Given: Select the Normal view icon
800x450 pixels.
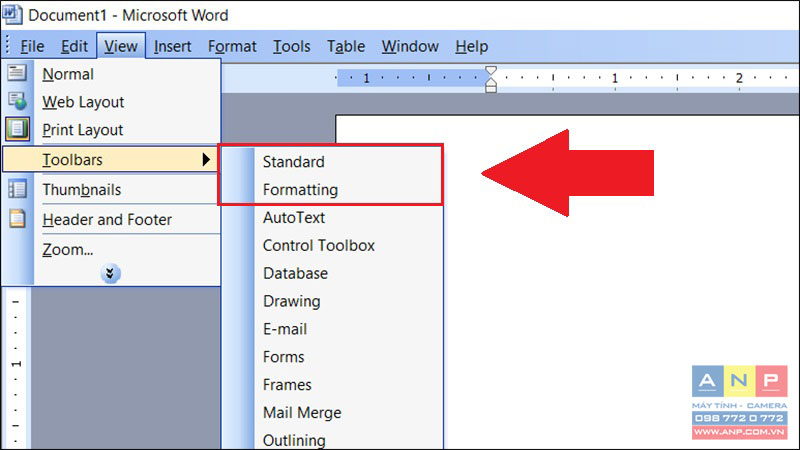Looking at the screenshot, I should [17, 73].
